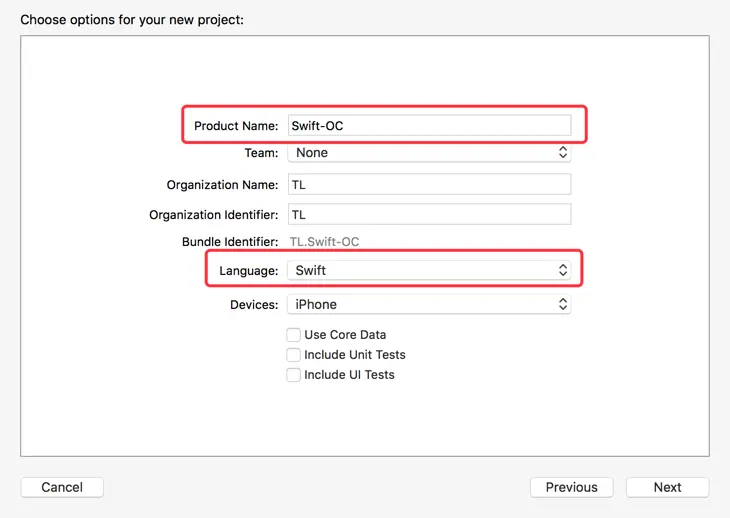Viewport: 730px width, 518px height.
Task: Click the Include UI Tests label
Action: pos(349,375)
